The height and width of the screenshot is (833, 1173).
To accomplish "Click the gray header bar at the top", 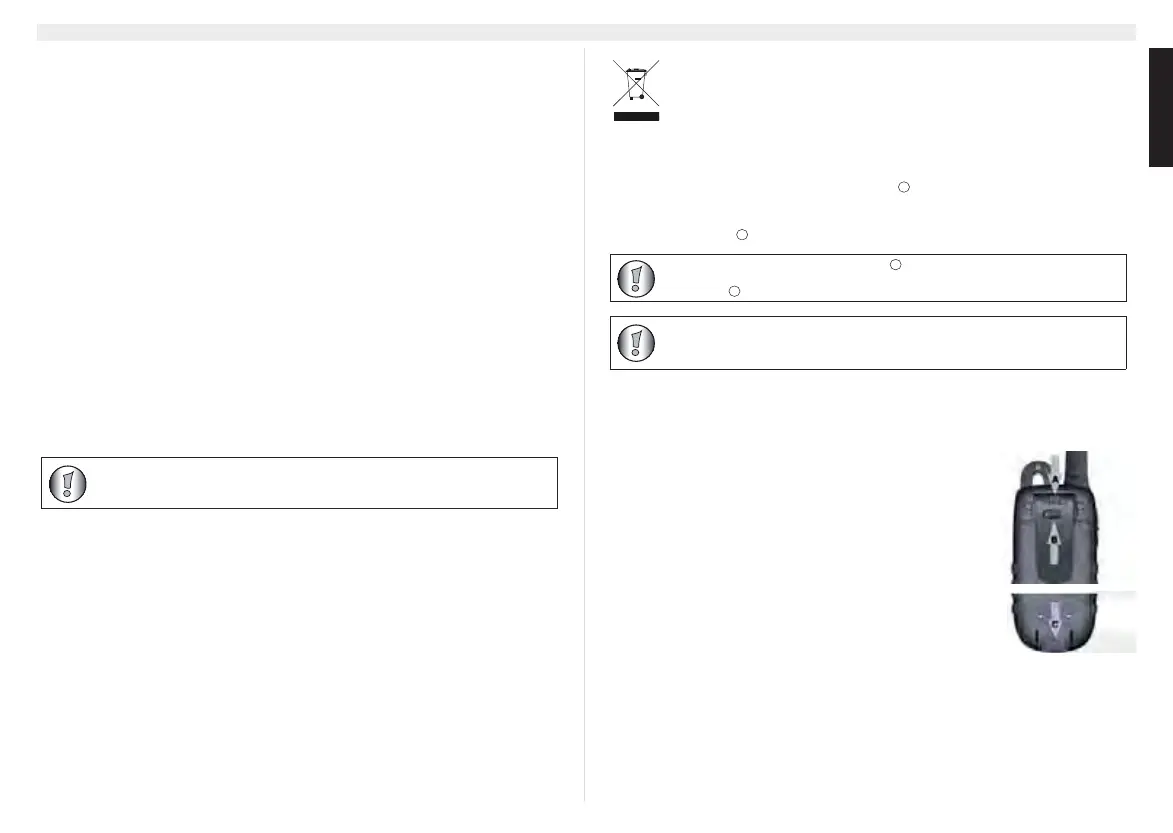I will coord(586,33).
